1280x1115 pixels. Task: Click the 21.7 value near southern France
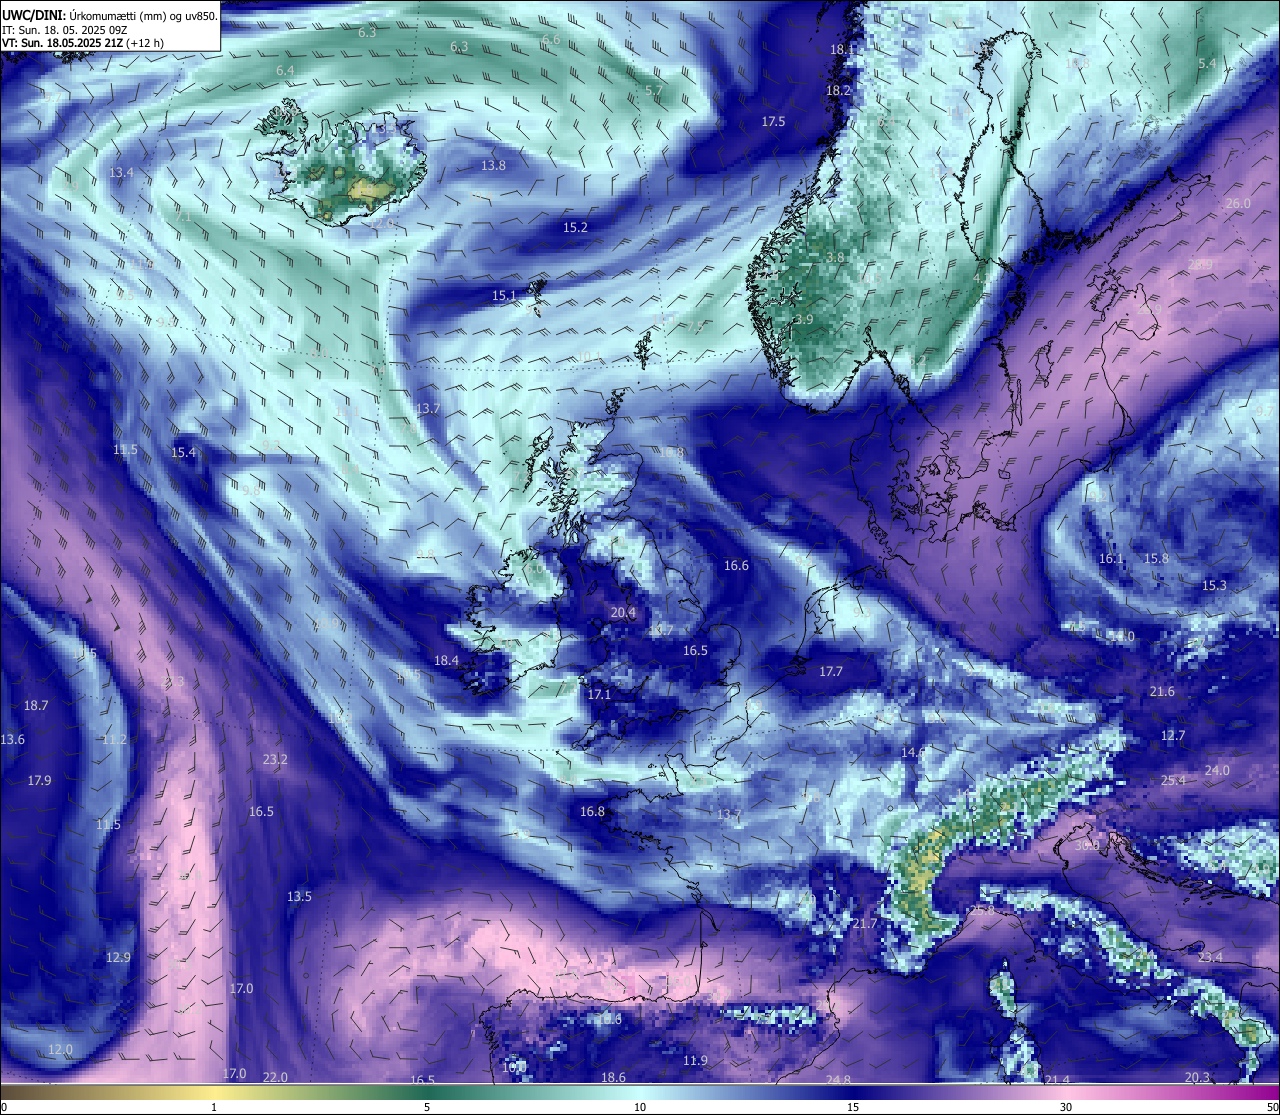[864, 924]
